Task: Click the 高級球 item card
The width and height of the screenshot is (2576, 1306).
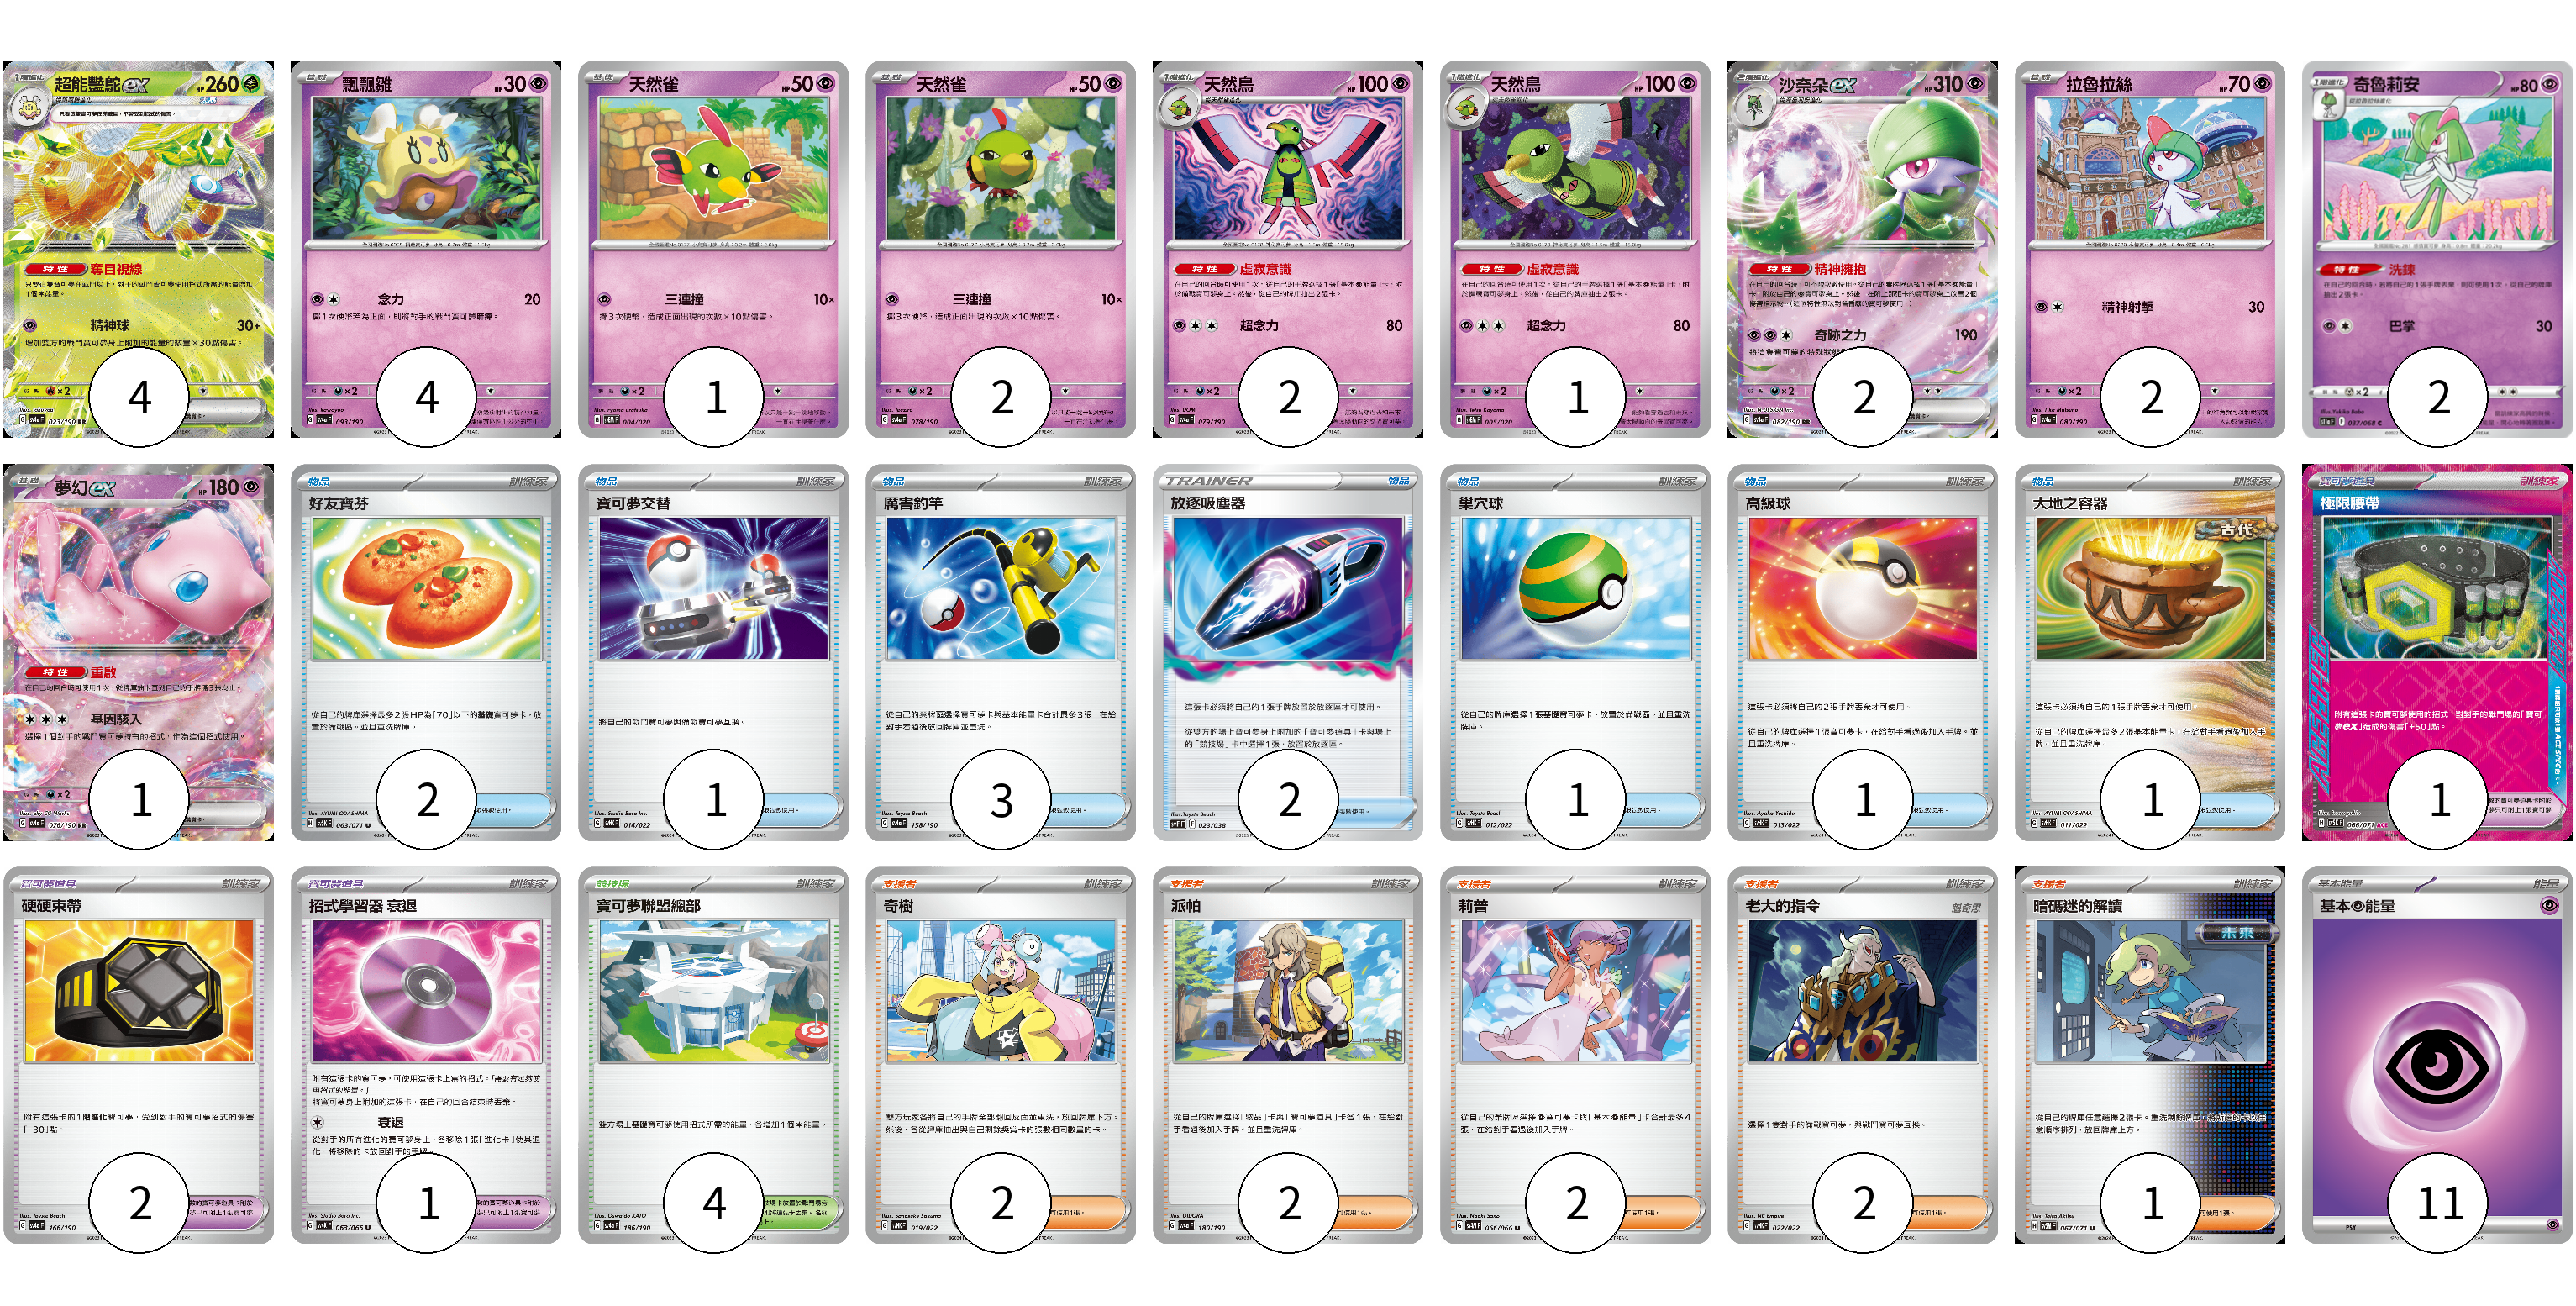Action: tap(1862, 652)
